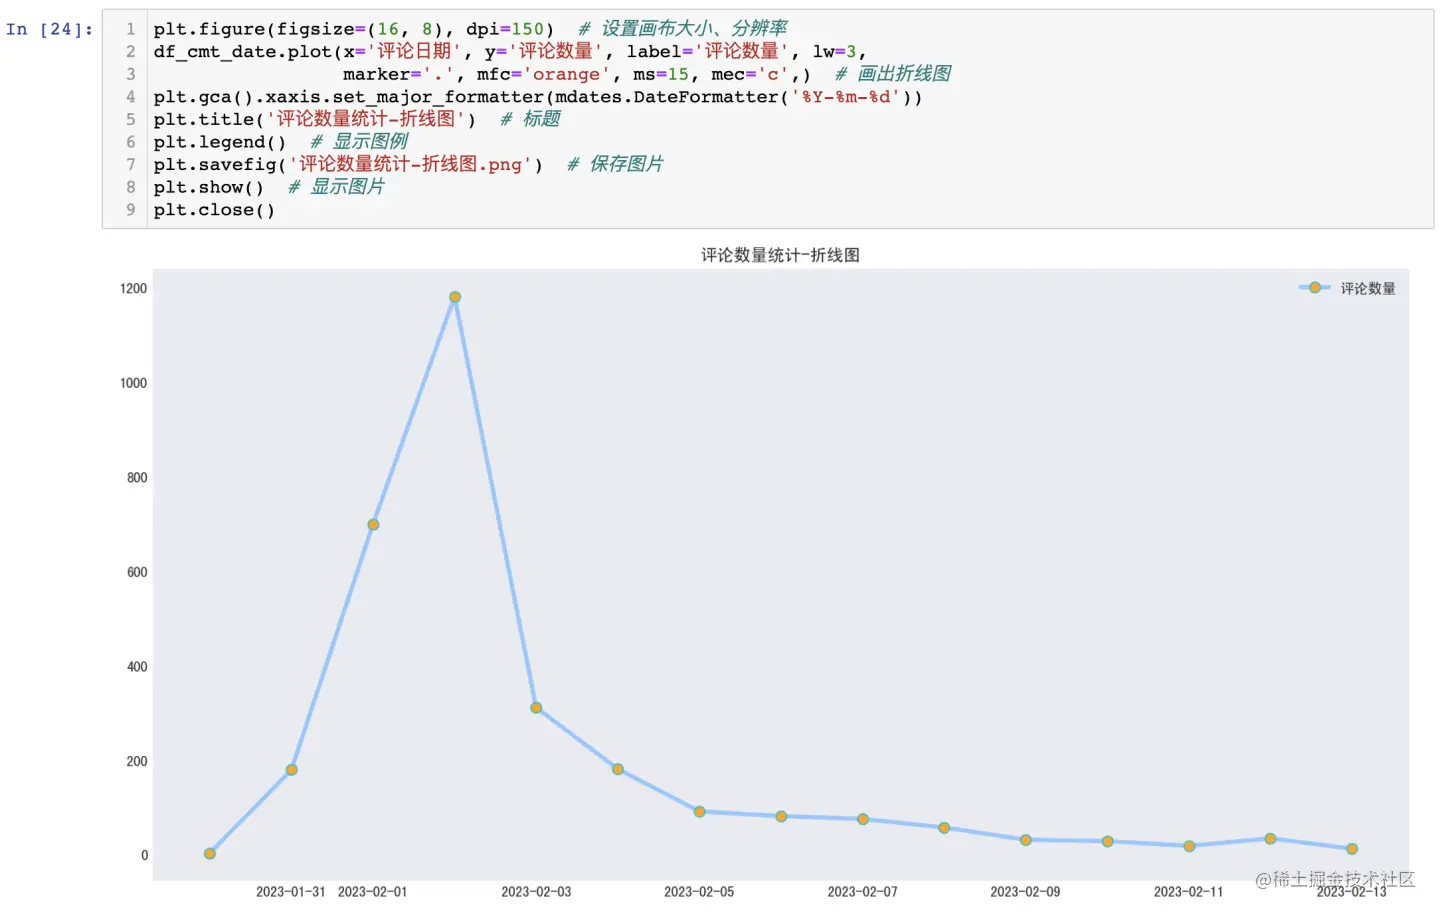Click the data point at 2023-02-03
Image resolution: width=1440 pixels, height=914 pixels.
536,708
